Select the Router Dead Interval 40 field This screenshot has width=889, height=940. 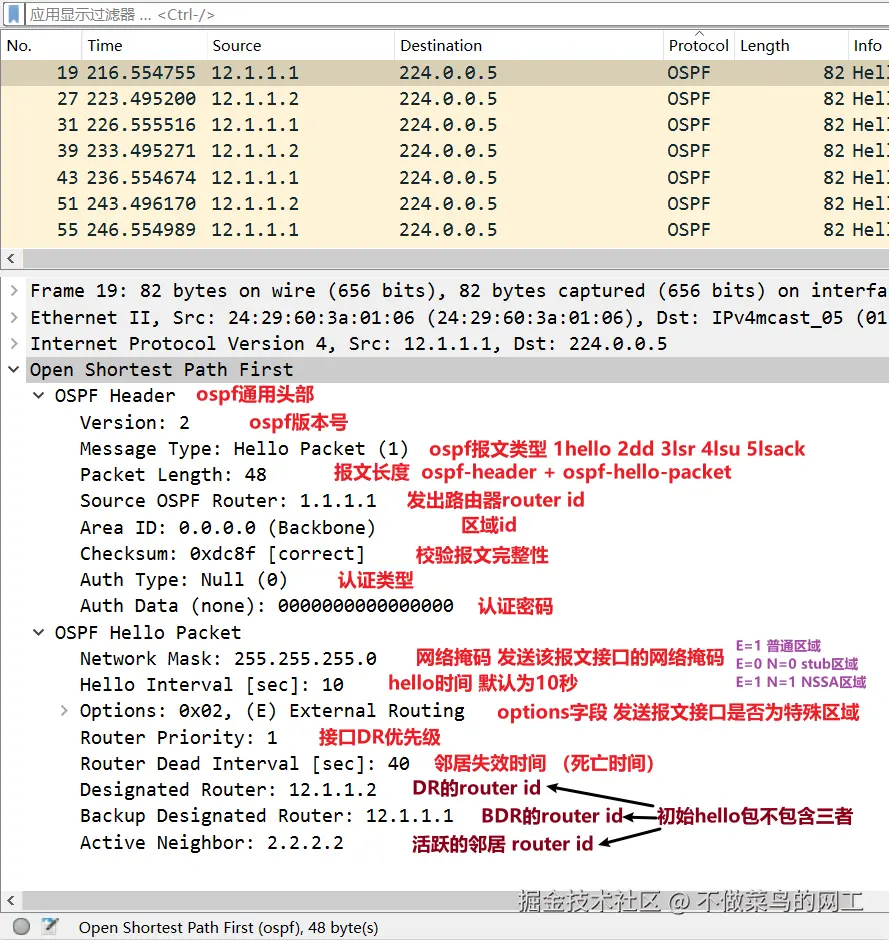point(245,764)
